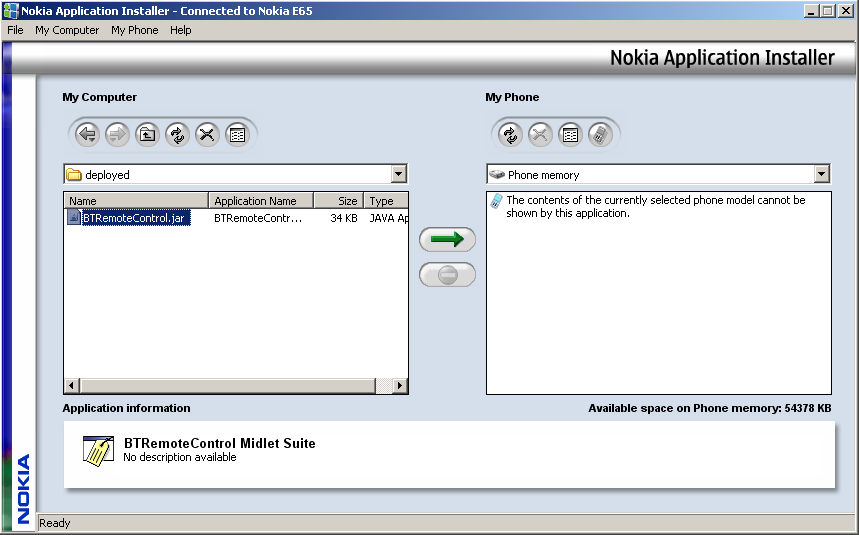Click the horizontal scrollbar thumb in file list

tap(228, 386)
